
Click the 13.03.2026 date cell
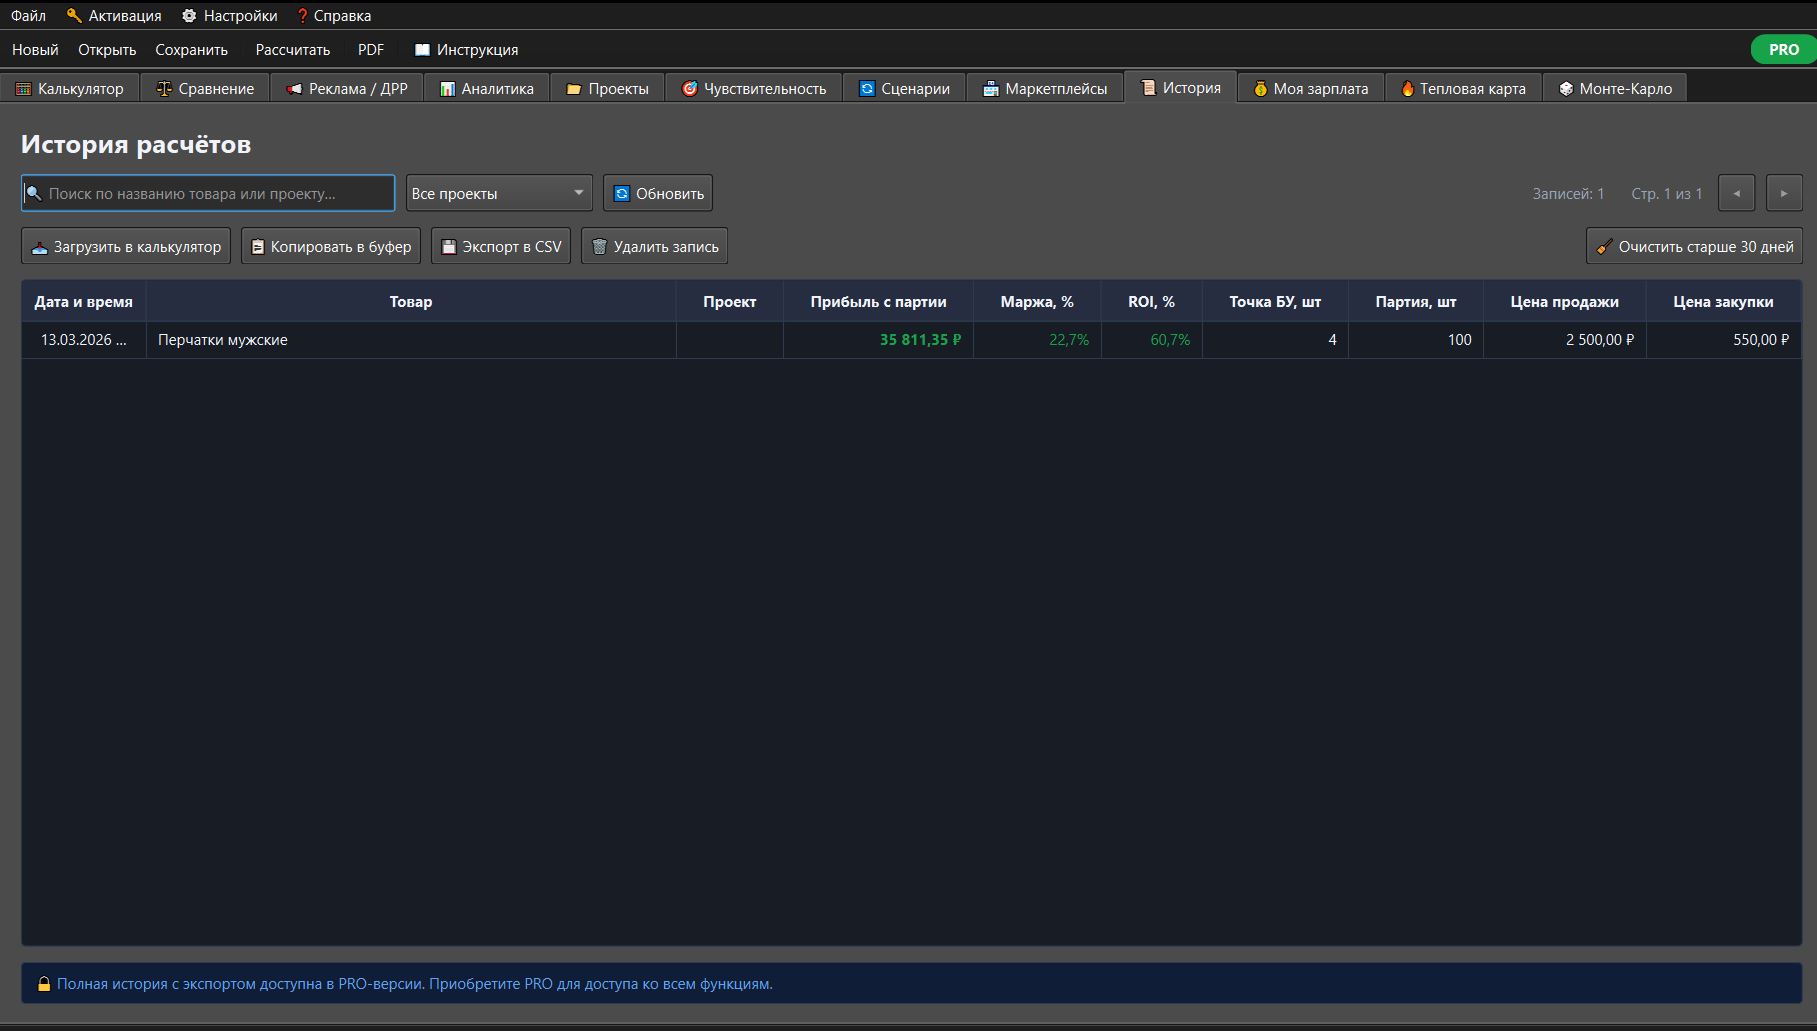(84, 340)
